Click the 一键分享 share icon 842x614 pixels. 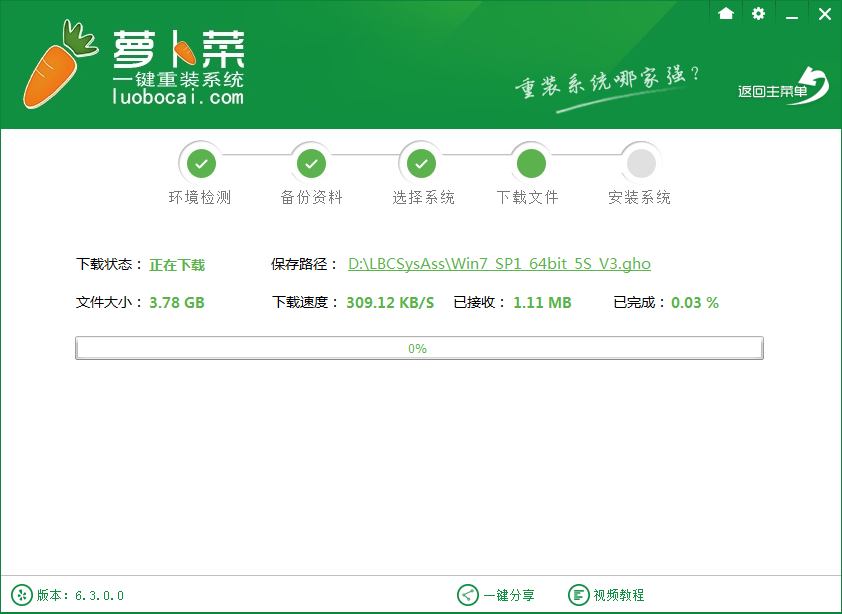pos(470,594)
